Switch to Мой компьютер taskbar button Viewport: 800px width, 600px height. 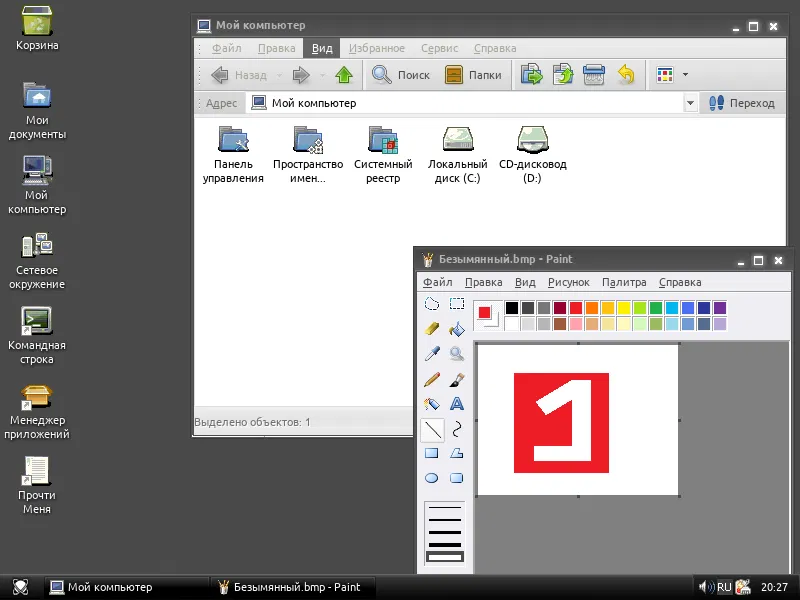tap(127, 587)
